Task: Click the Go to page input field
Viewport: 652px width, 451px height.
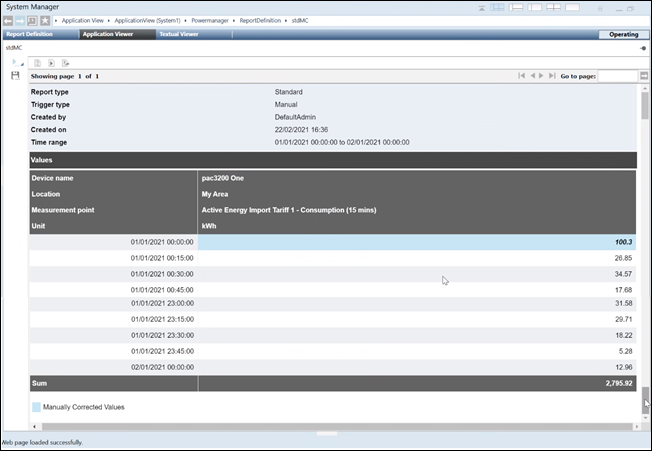Action: click(617, 76)
